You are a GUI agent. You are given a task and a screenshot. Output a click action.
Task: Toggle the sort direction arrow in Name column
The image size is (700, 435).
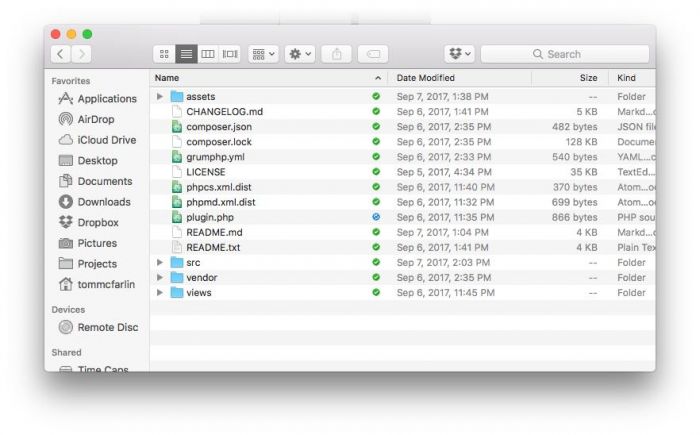[x=378, y=78]
